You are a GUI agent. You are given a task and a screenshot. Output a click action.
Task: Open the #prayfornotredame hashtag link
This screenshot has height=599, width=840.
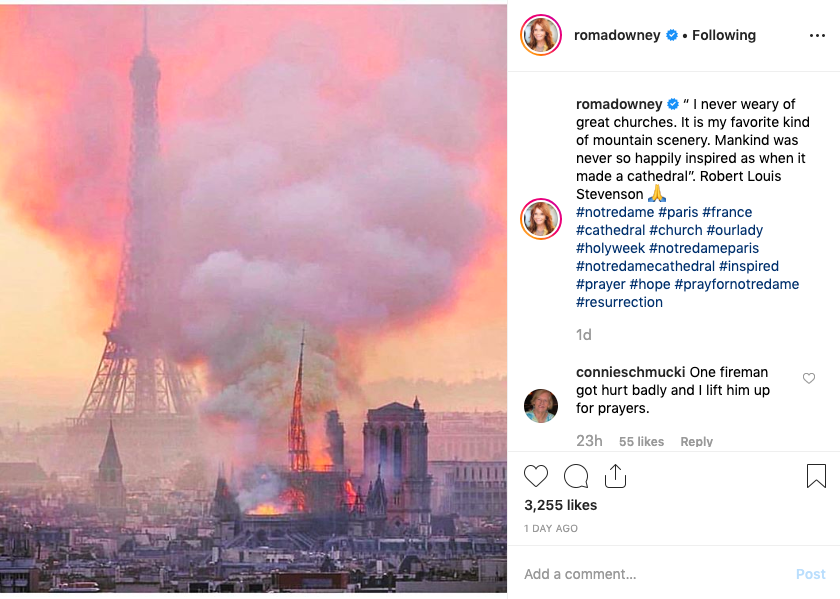[x=737, y=284]
